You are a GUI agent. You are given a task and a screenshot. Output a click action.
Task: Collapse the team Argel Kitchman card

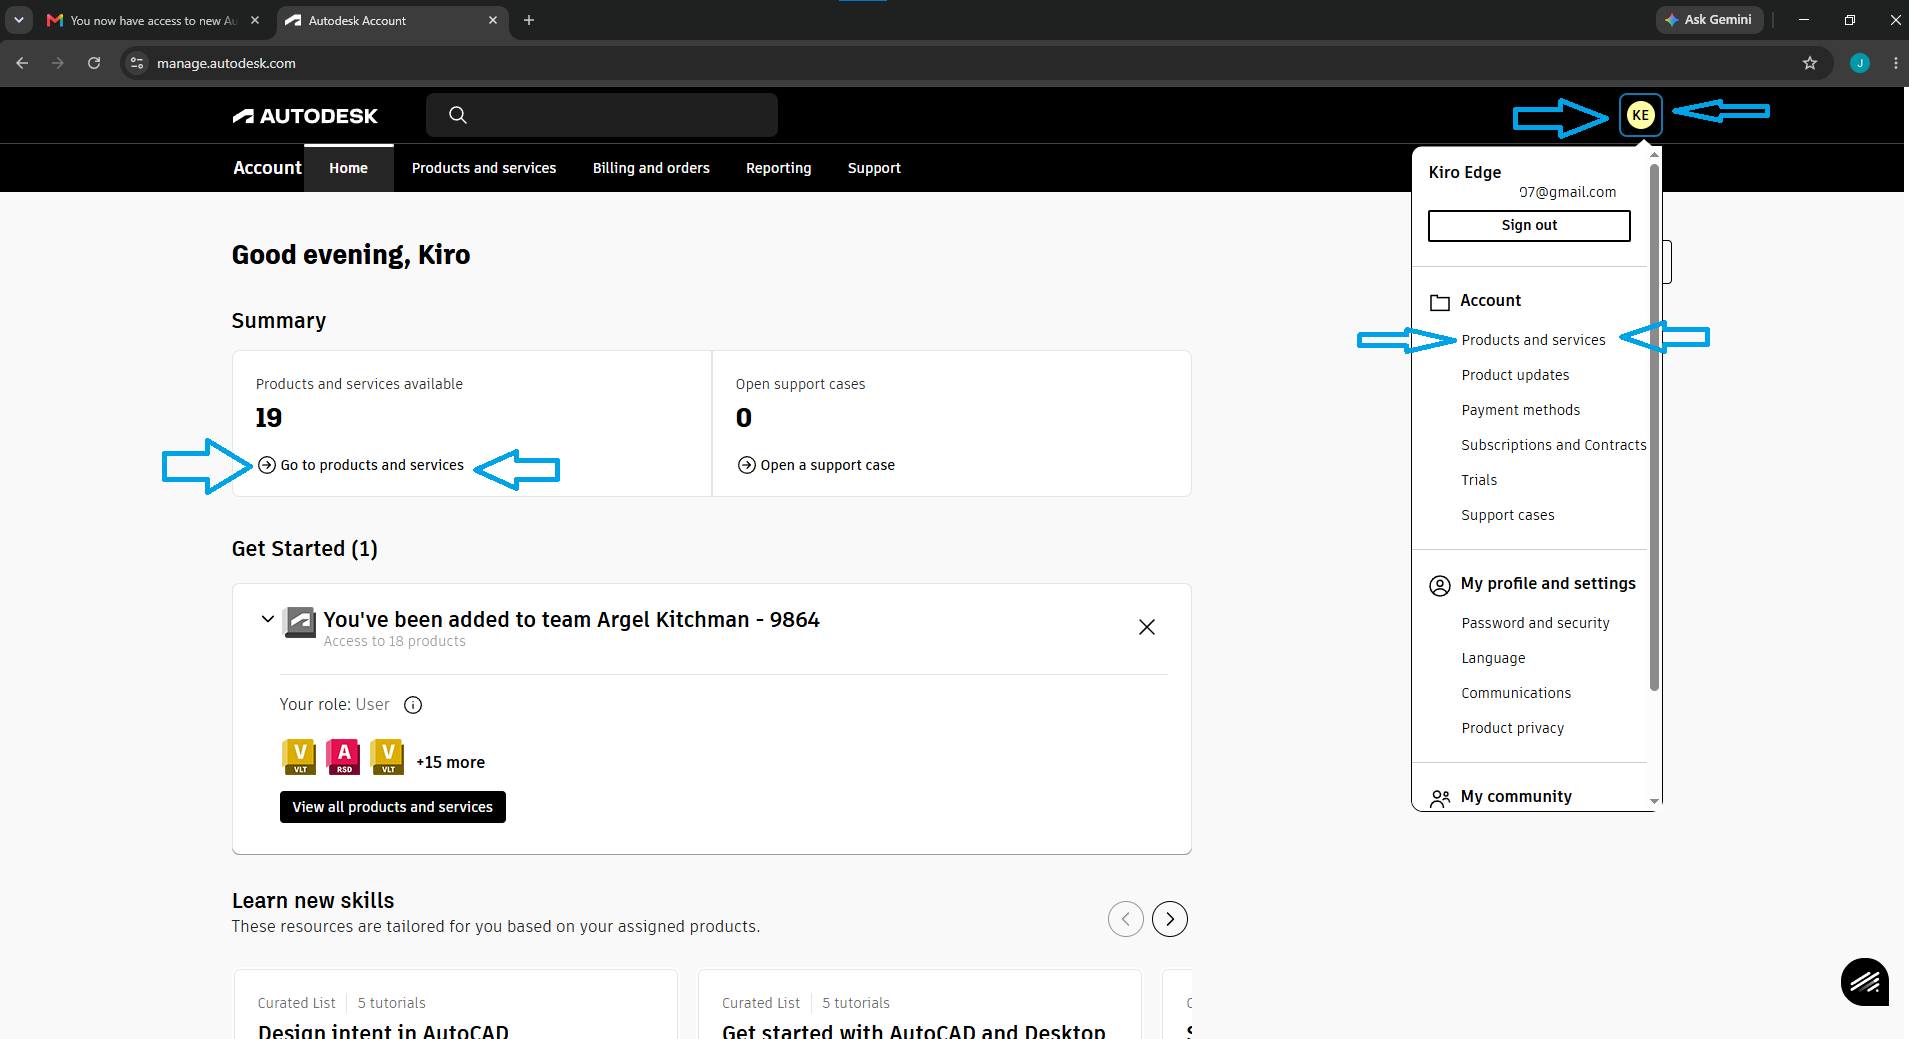tap(267, 619)
